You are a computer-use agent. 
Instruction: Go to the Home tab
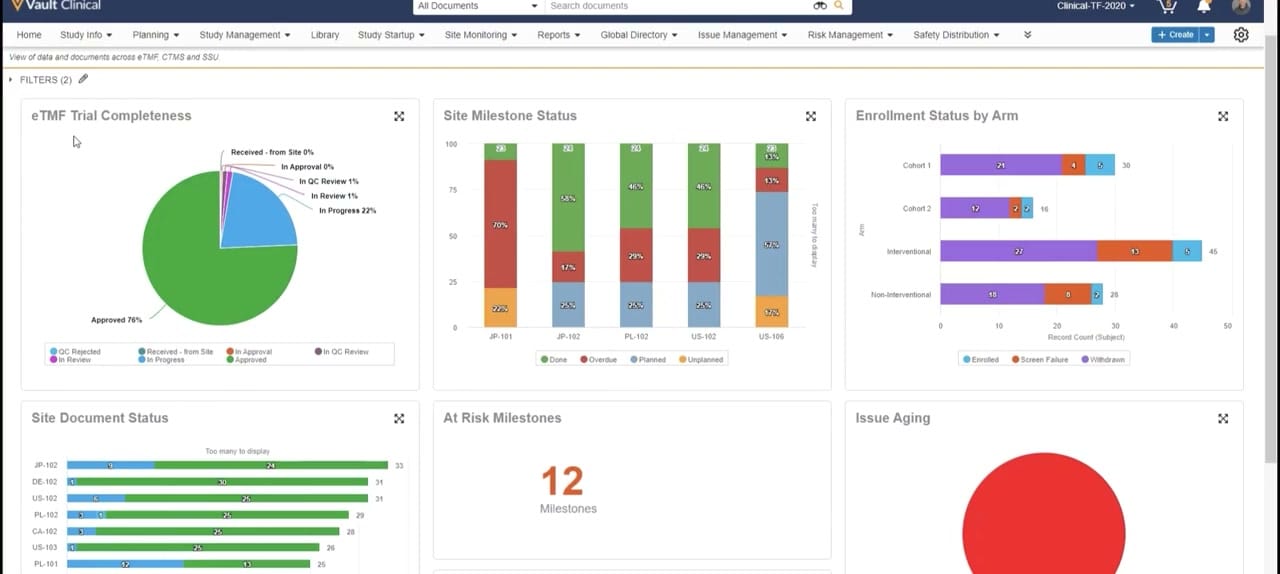click(29, 35)
